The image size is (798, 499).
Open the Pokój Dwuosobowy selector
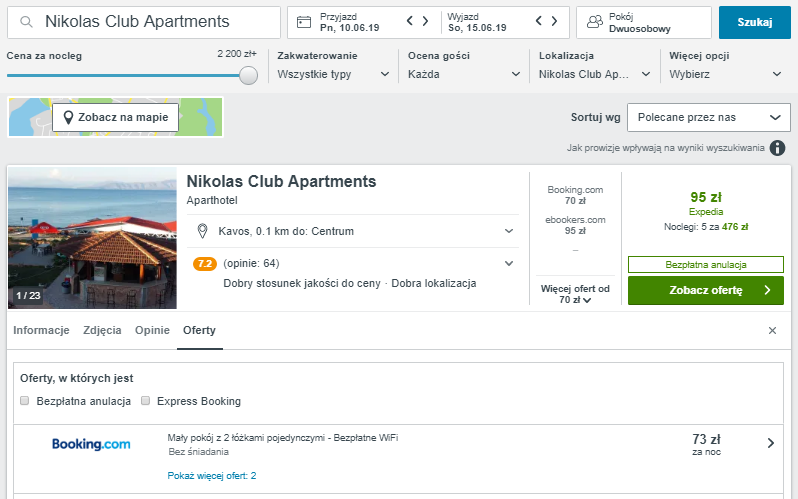pos(643,22)
